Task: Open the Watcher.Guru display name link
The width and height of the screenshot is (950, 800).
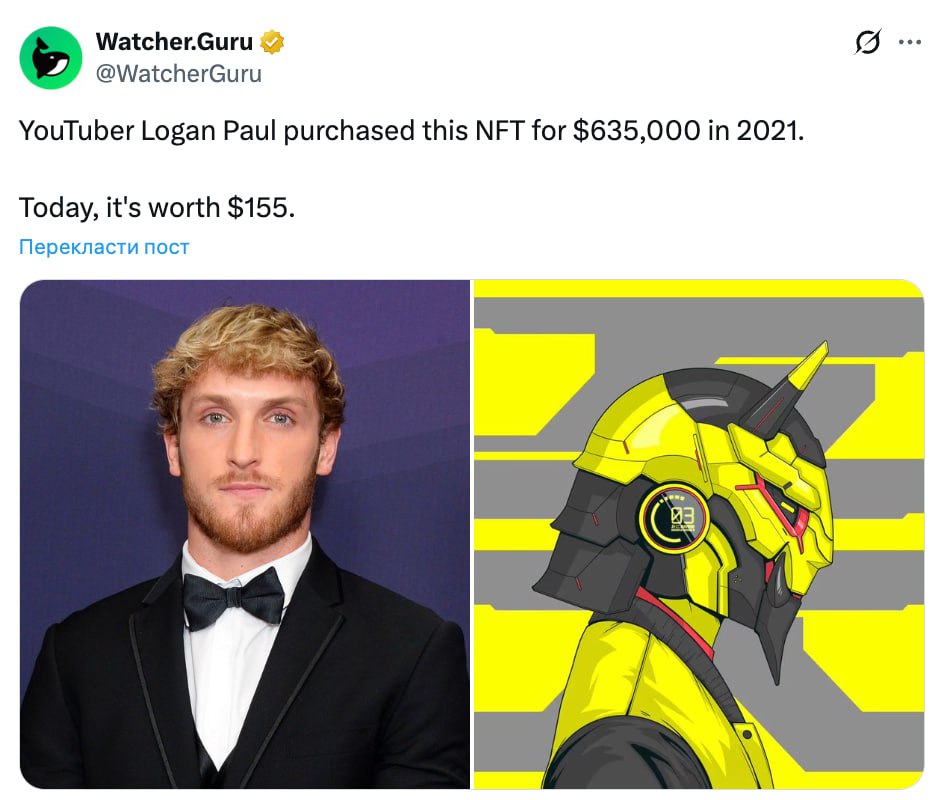Action: 174,42
